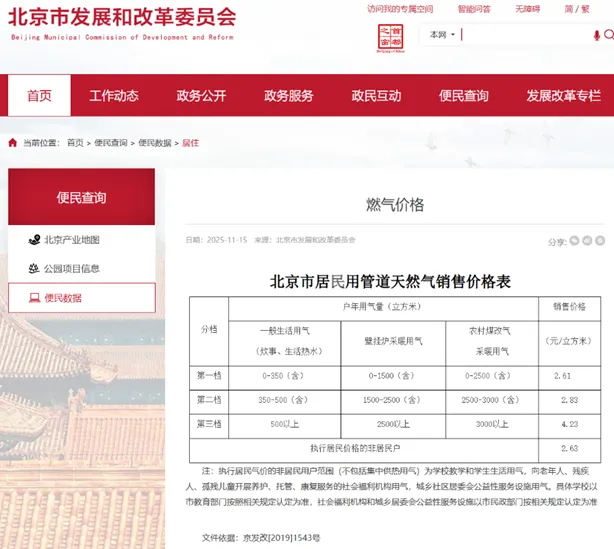Open the 发展改革专栏 menu

(563, 96)
